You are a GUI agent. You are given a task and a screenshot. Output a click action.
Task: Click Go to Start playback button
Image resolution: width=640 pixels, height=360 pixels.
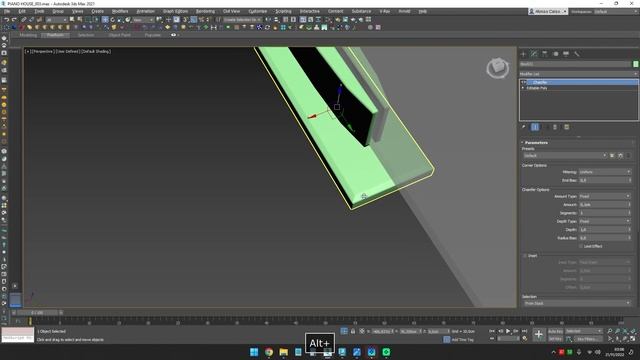492,331
